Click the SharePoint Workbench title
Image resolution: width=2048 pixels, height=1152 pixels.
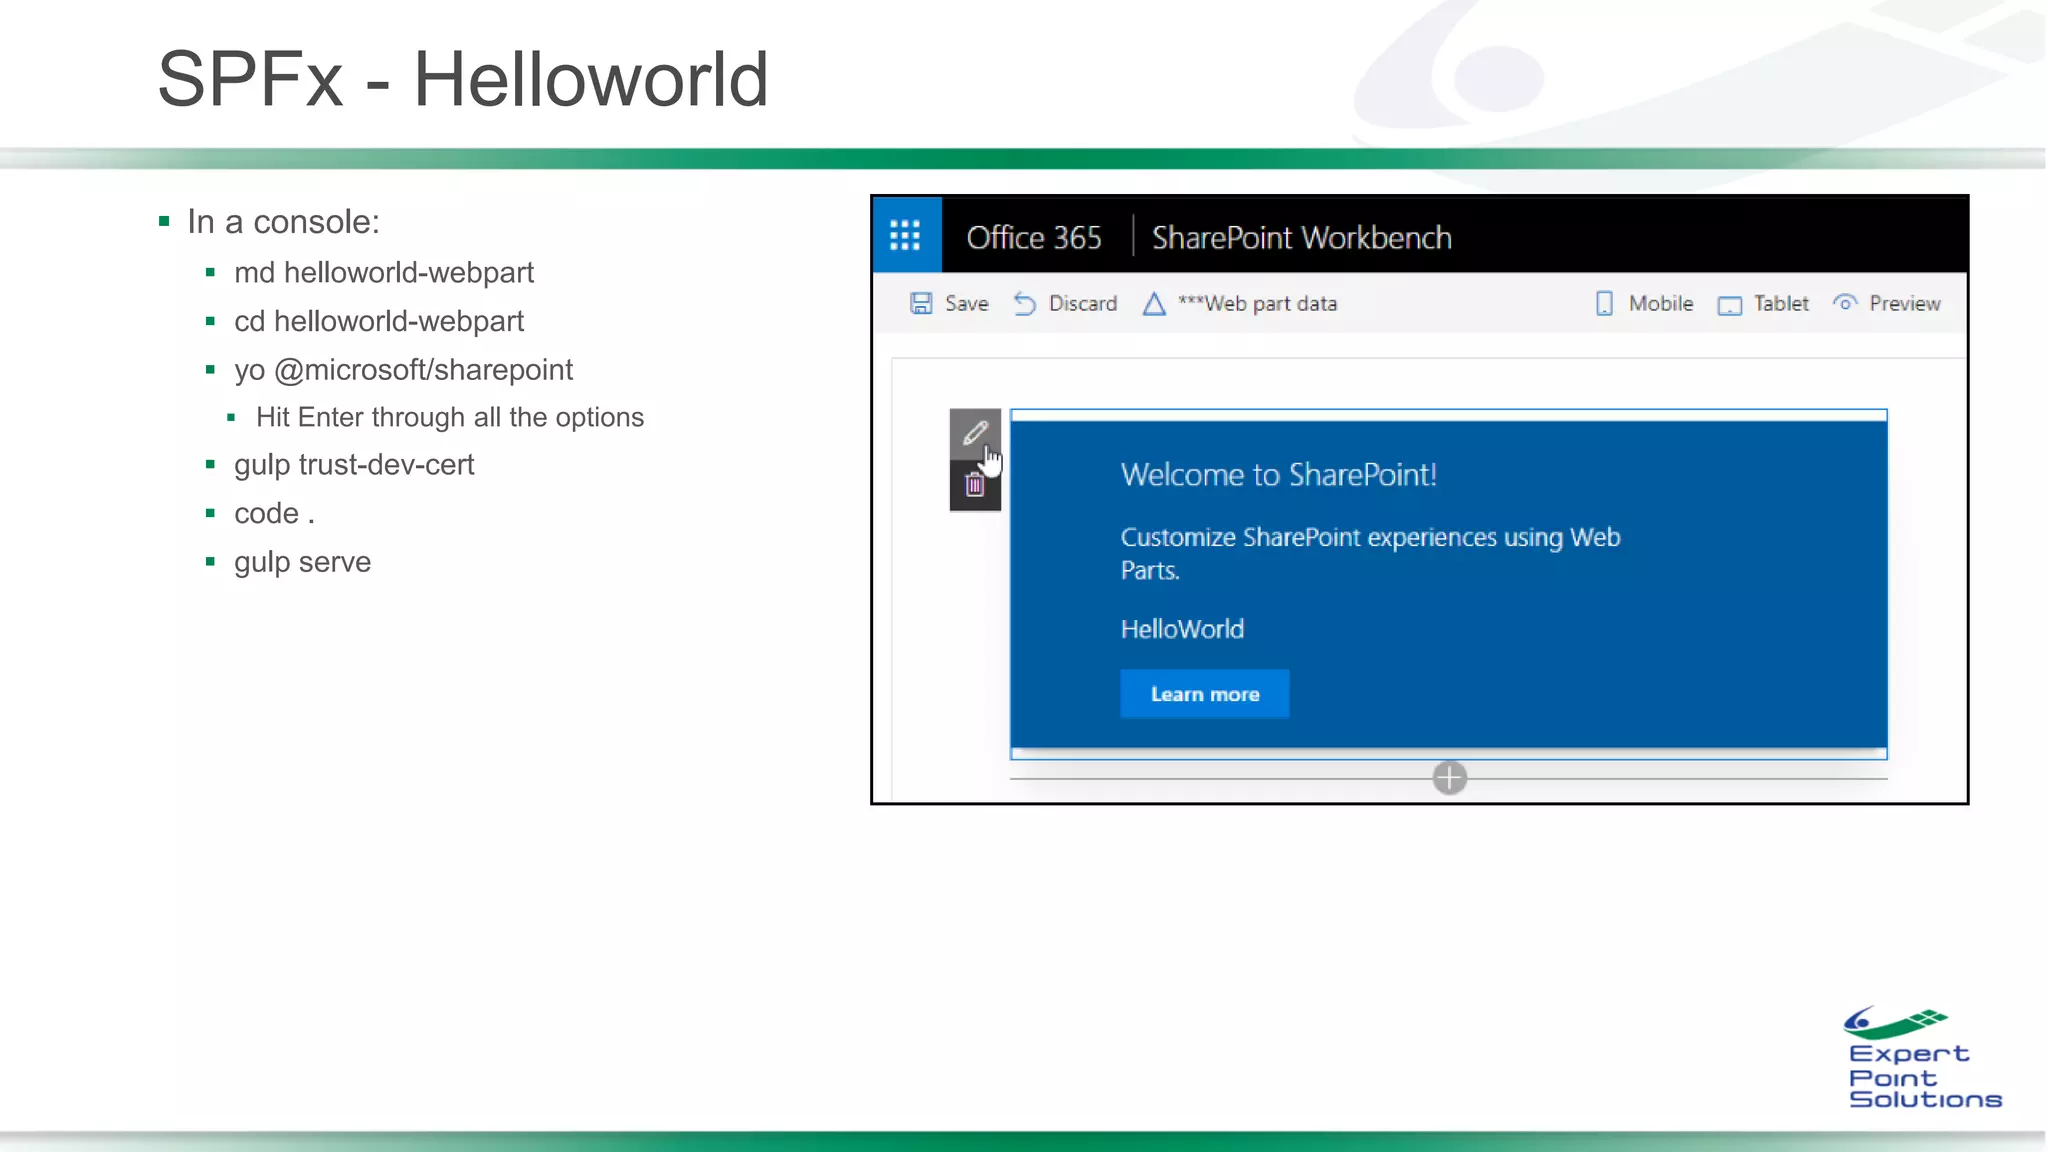point(1302,238)
